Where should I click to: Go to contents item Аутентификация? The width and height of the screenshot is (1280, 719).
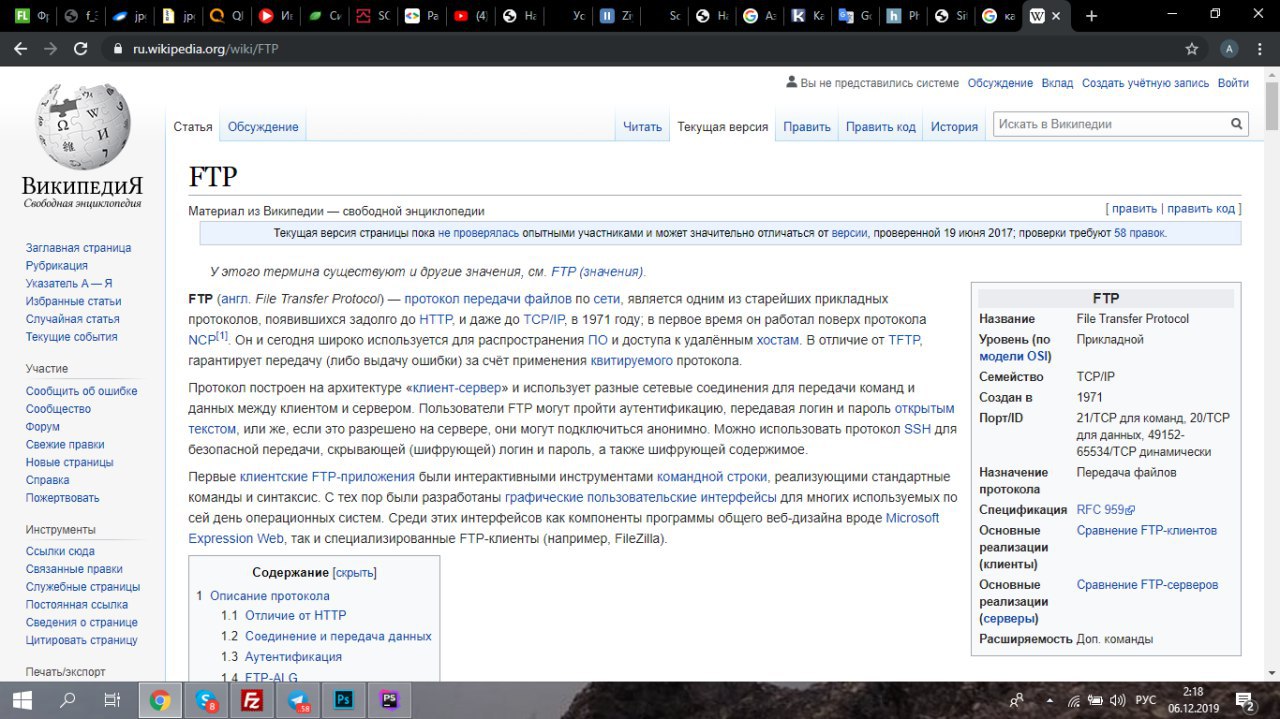click(293, 657)
